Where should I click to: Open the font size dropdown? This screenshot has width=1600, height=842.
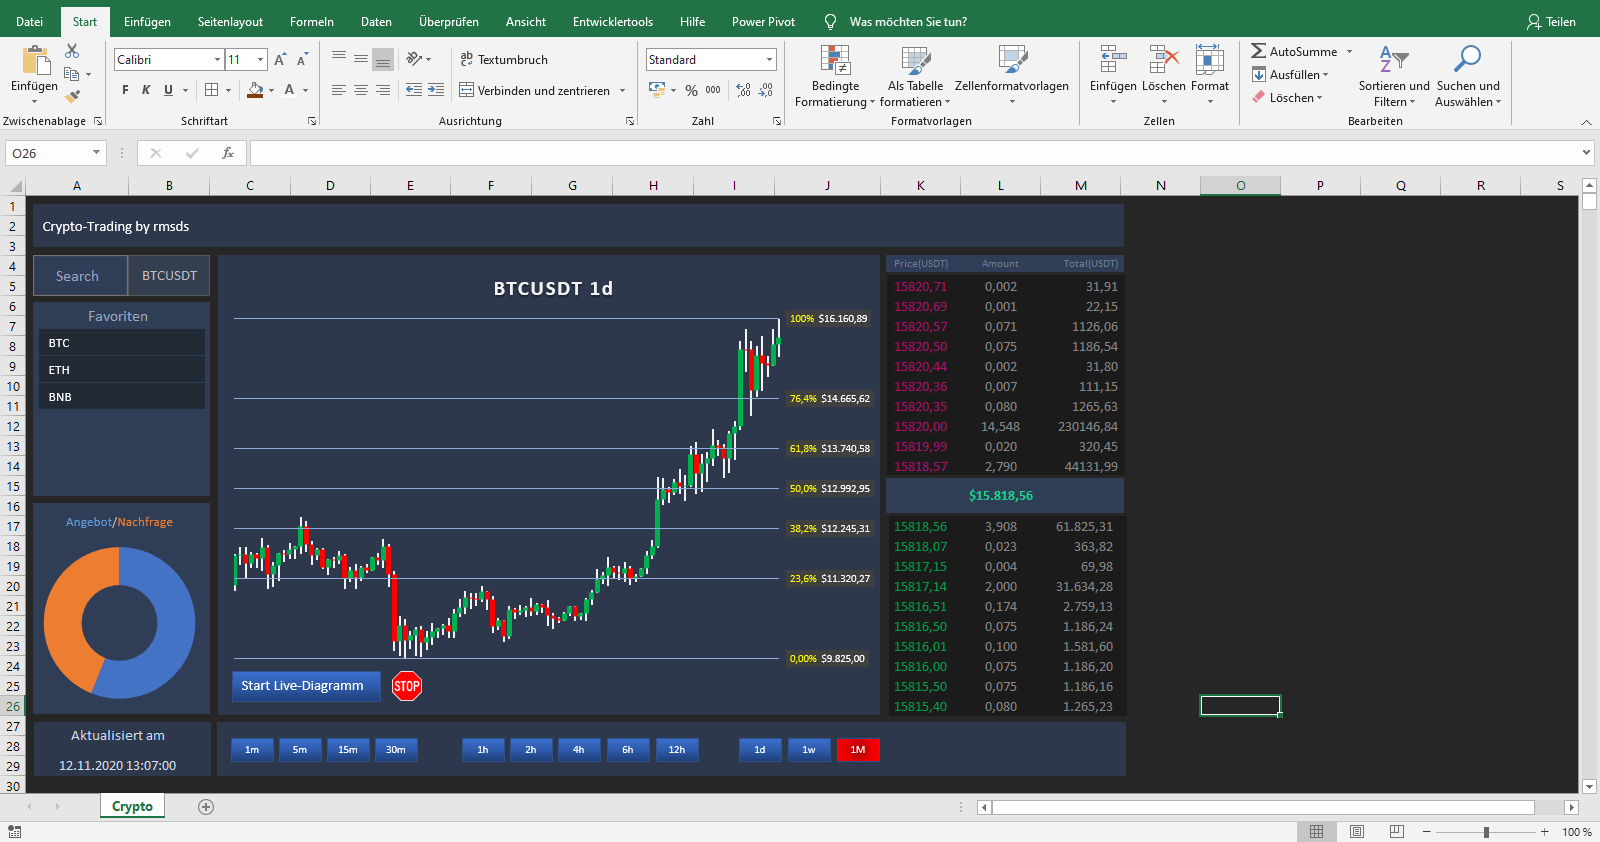pyautogui.click(x=260, y=60)
